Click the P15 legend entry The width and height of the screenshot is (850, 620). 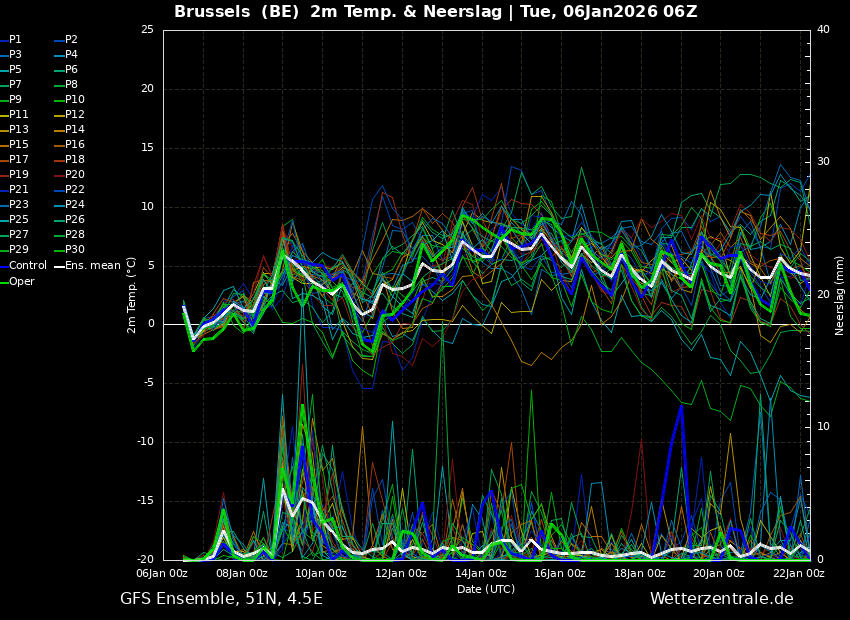click(x=14, y=145)
